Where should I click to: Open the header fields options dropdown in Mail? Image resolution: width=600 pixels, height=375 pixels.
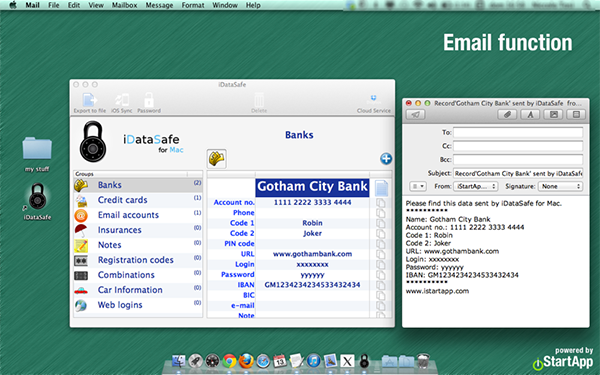click(x=418, y=187)
